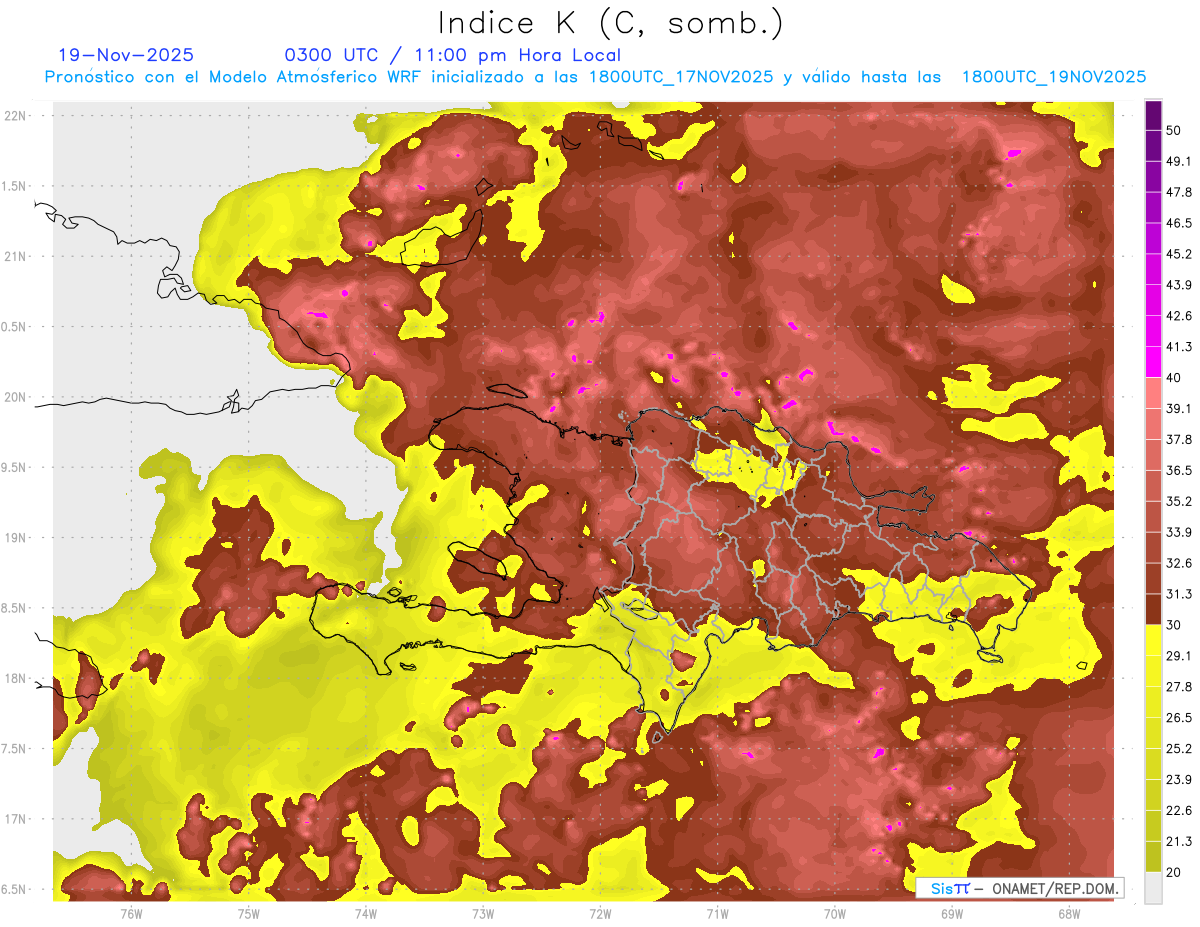Click the title "Indice K (C, somb.)"
The image size is (1200, 927).
click(611, 23)
